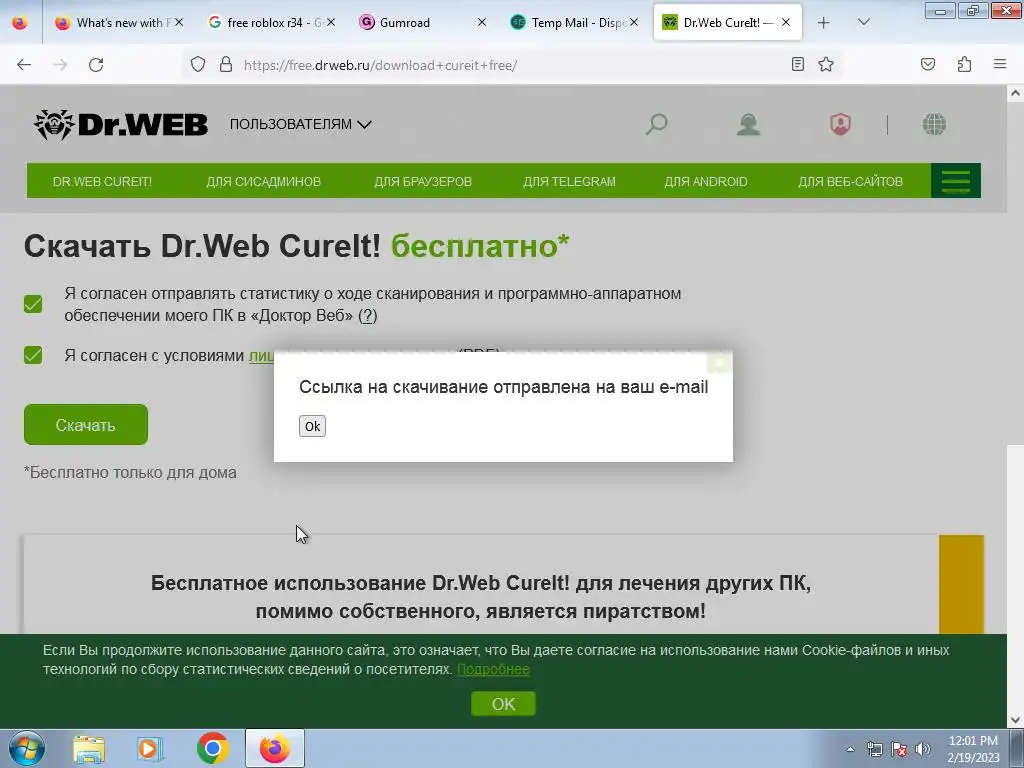
Task: Go back to previous page
Action: 24,65
